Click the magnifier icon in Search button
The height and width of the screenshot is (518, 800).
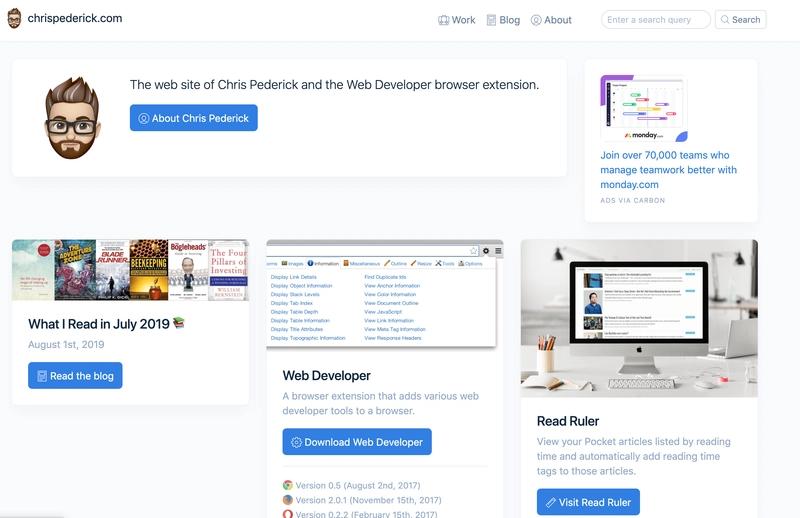point(724,19)
